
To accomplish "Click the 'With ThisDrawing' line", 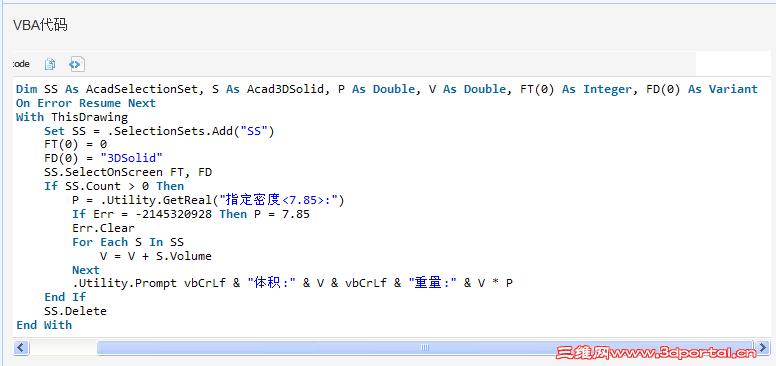I will [x=72, y=117].
